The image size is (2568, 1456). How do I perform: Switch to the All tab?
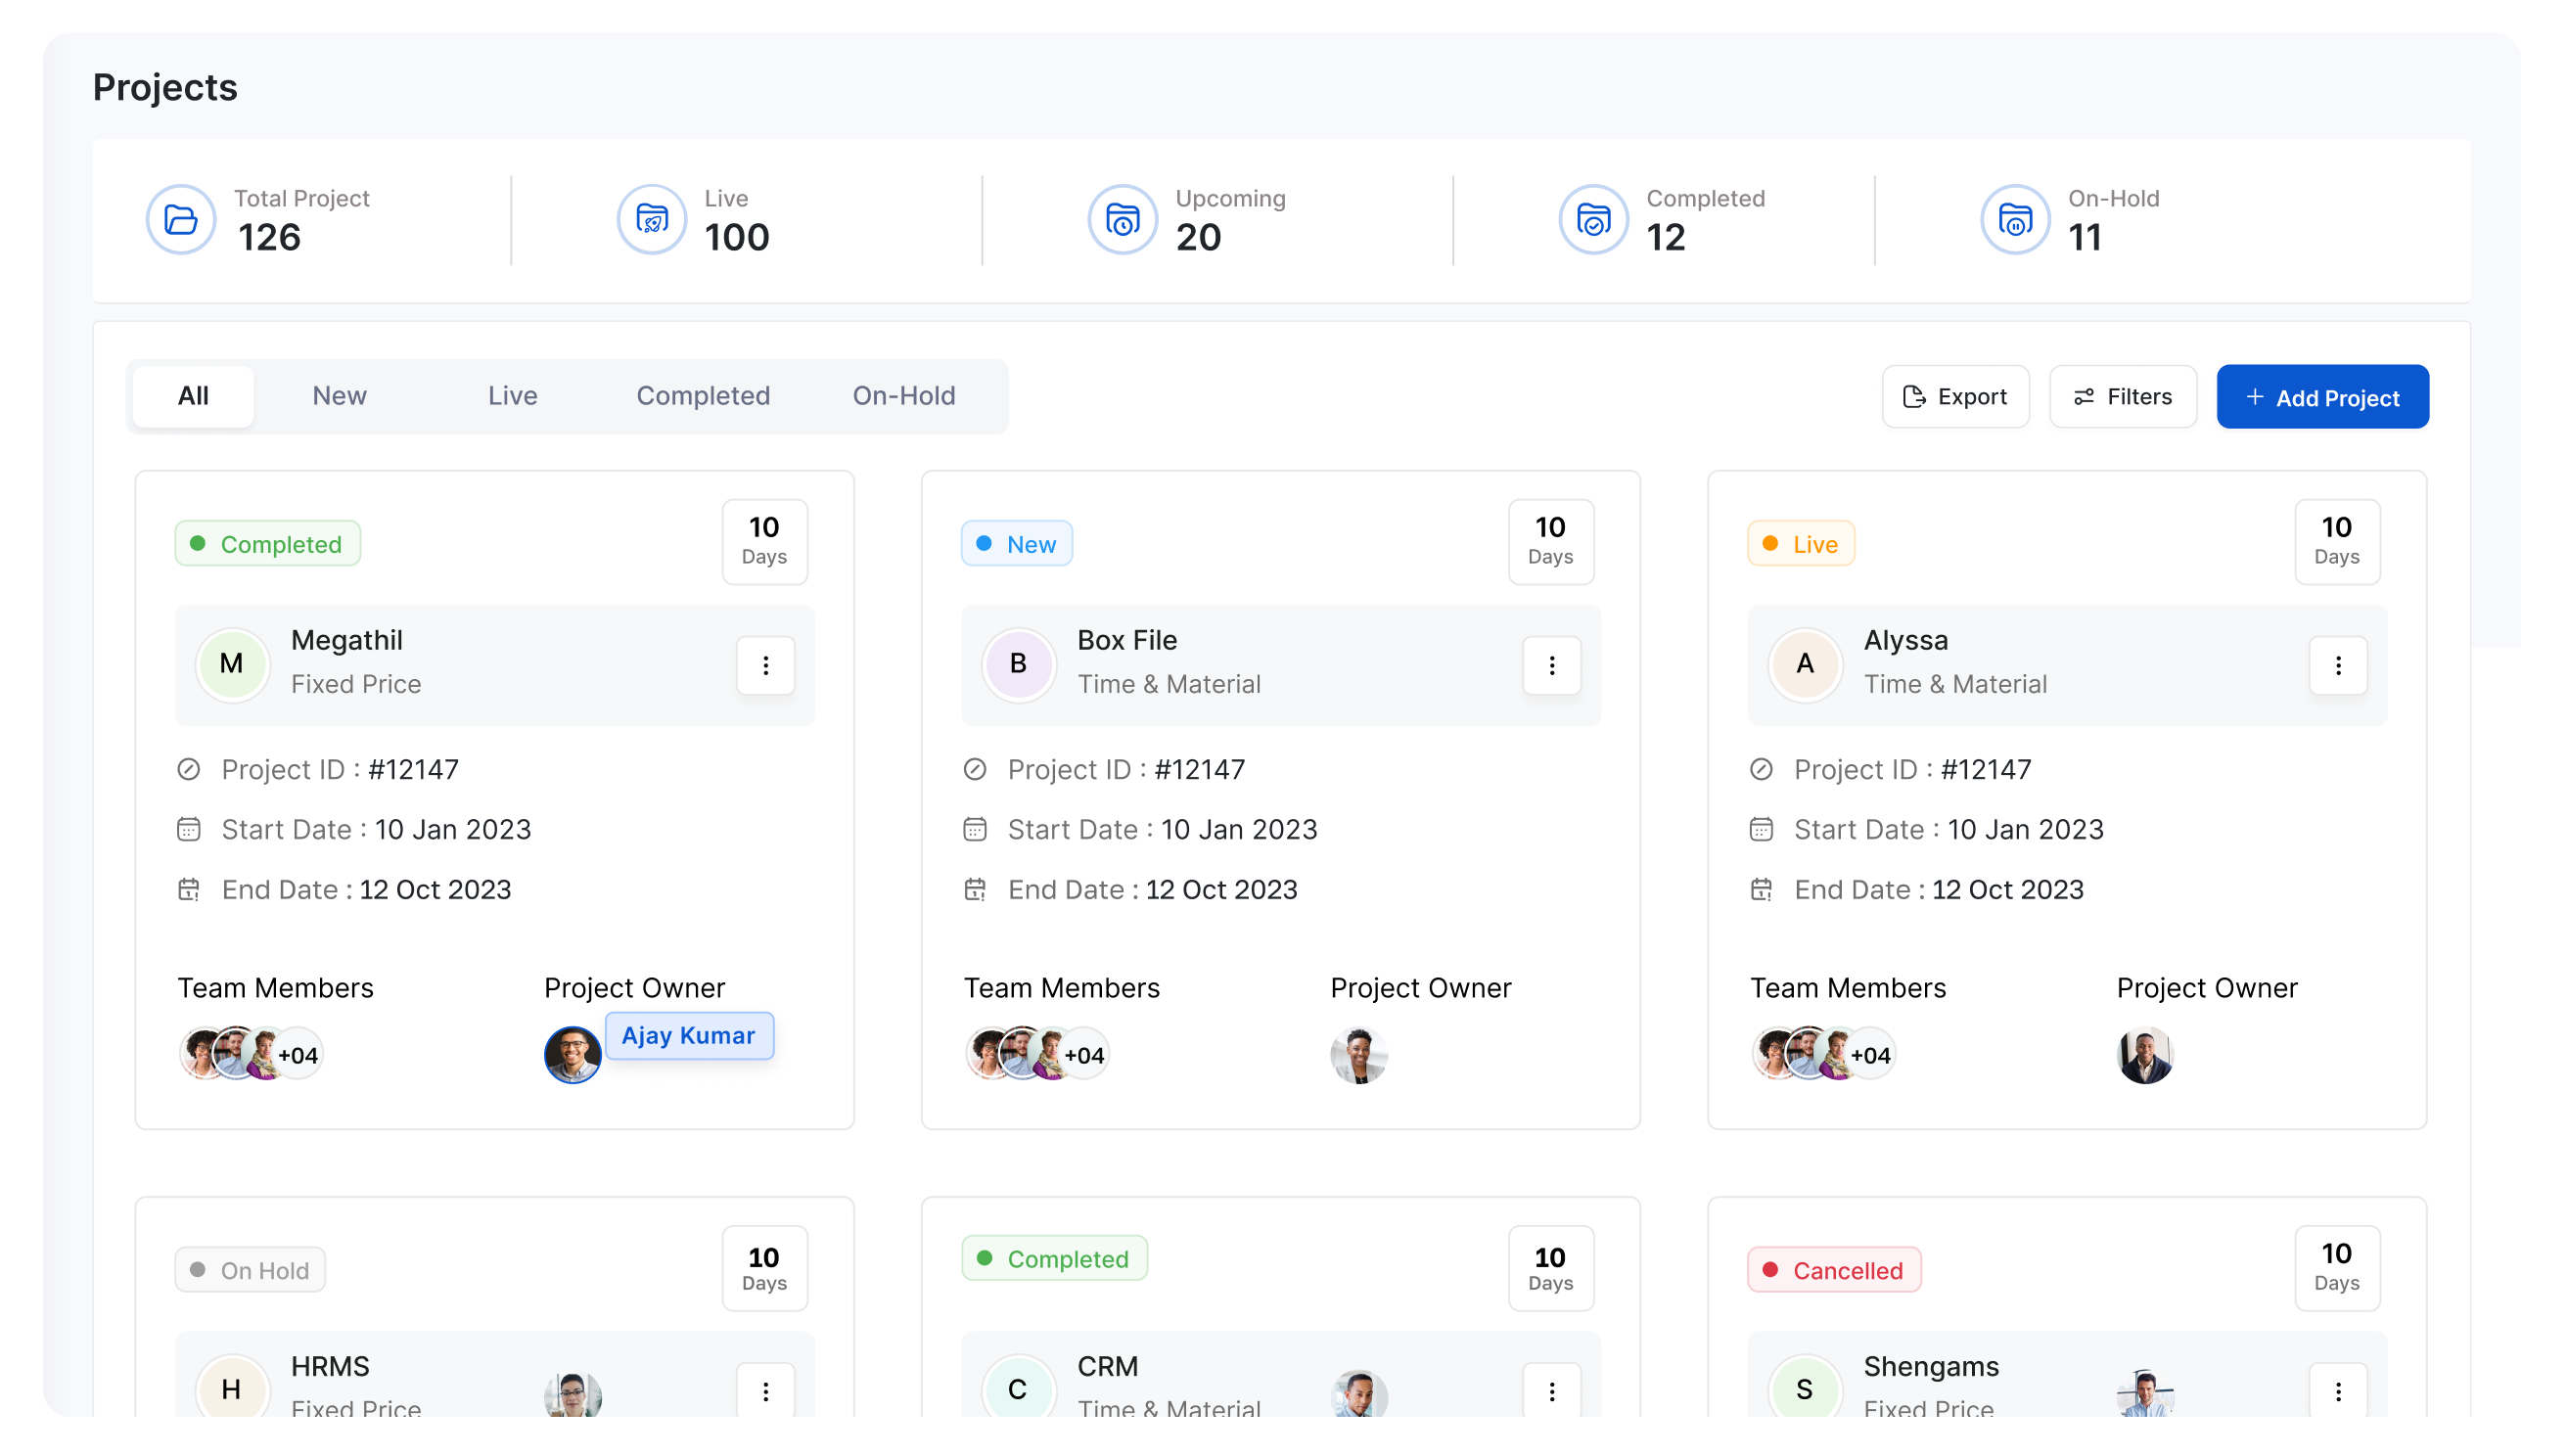coord(193,396)
